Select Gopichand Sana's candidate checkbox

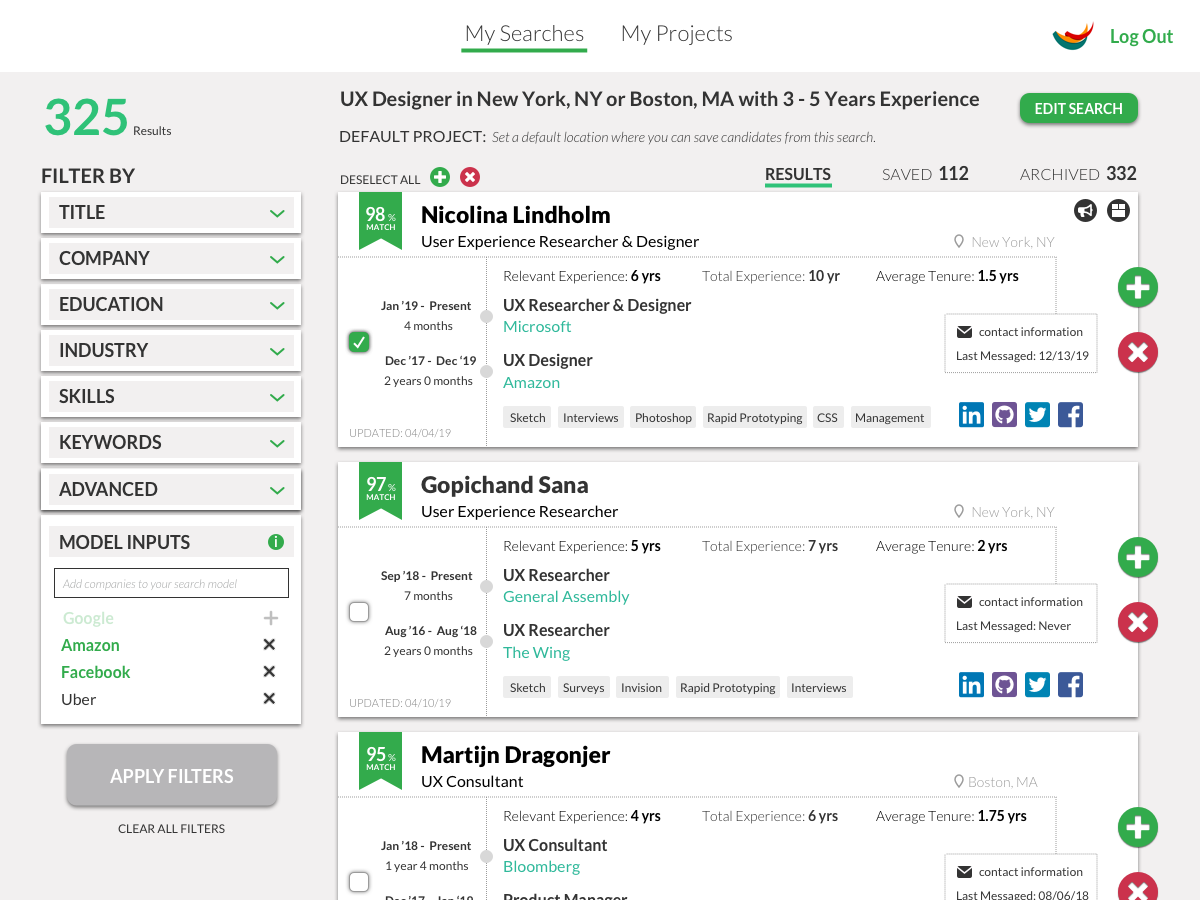point(359,611)
